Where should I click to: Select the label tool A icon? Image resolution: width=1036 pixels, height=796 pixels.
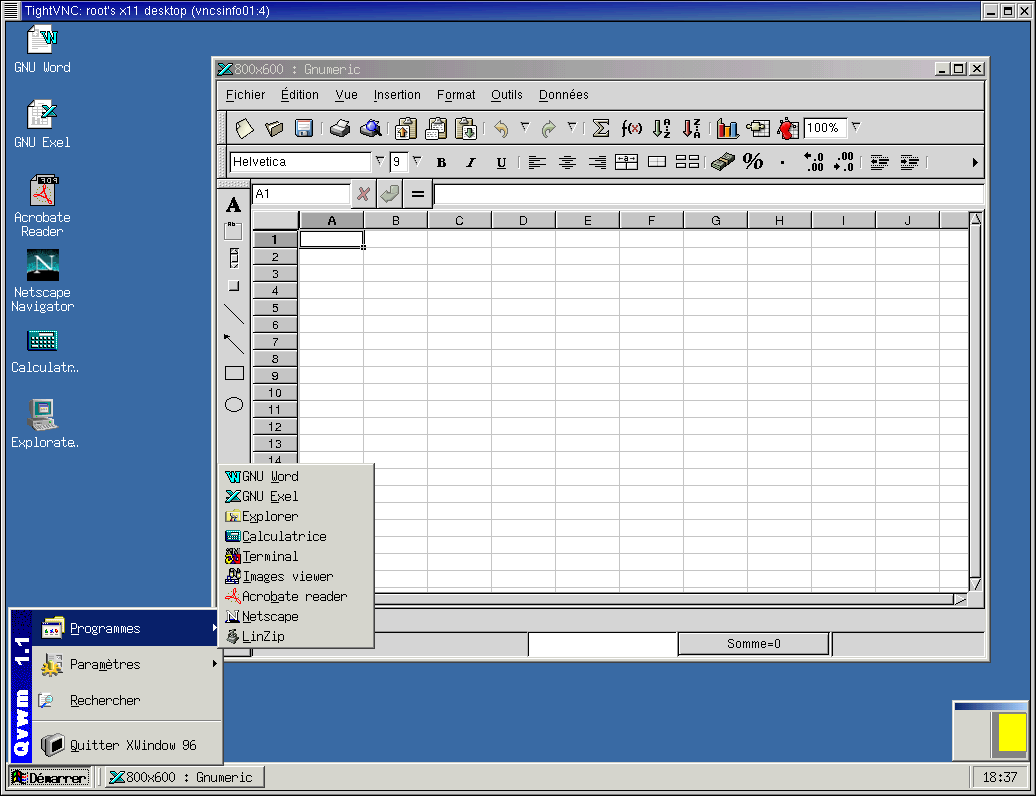tap(233, 205)
